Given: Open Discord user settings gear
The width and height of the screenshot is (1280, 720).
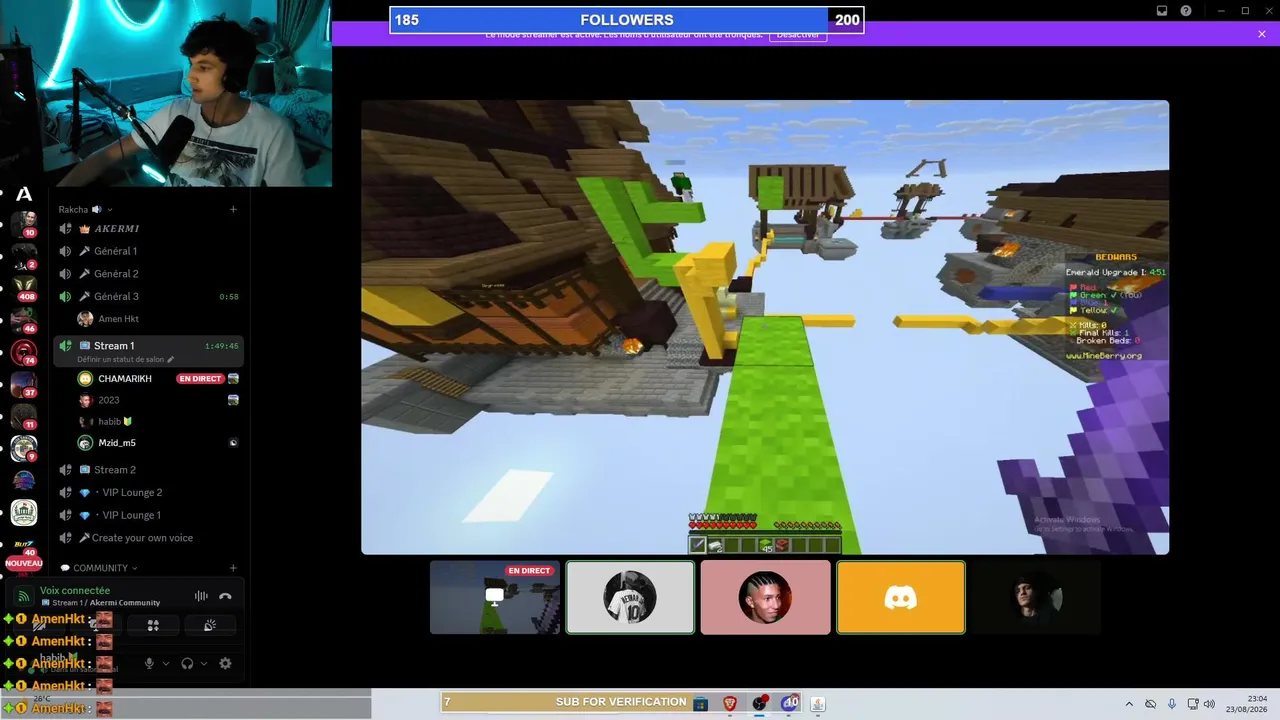Looking at the screenshot, I should coord(225,663).
